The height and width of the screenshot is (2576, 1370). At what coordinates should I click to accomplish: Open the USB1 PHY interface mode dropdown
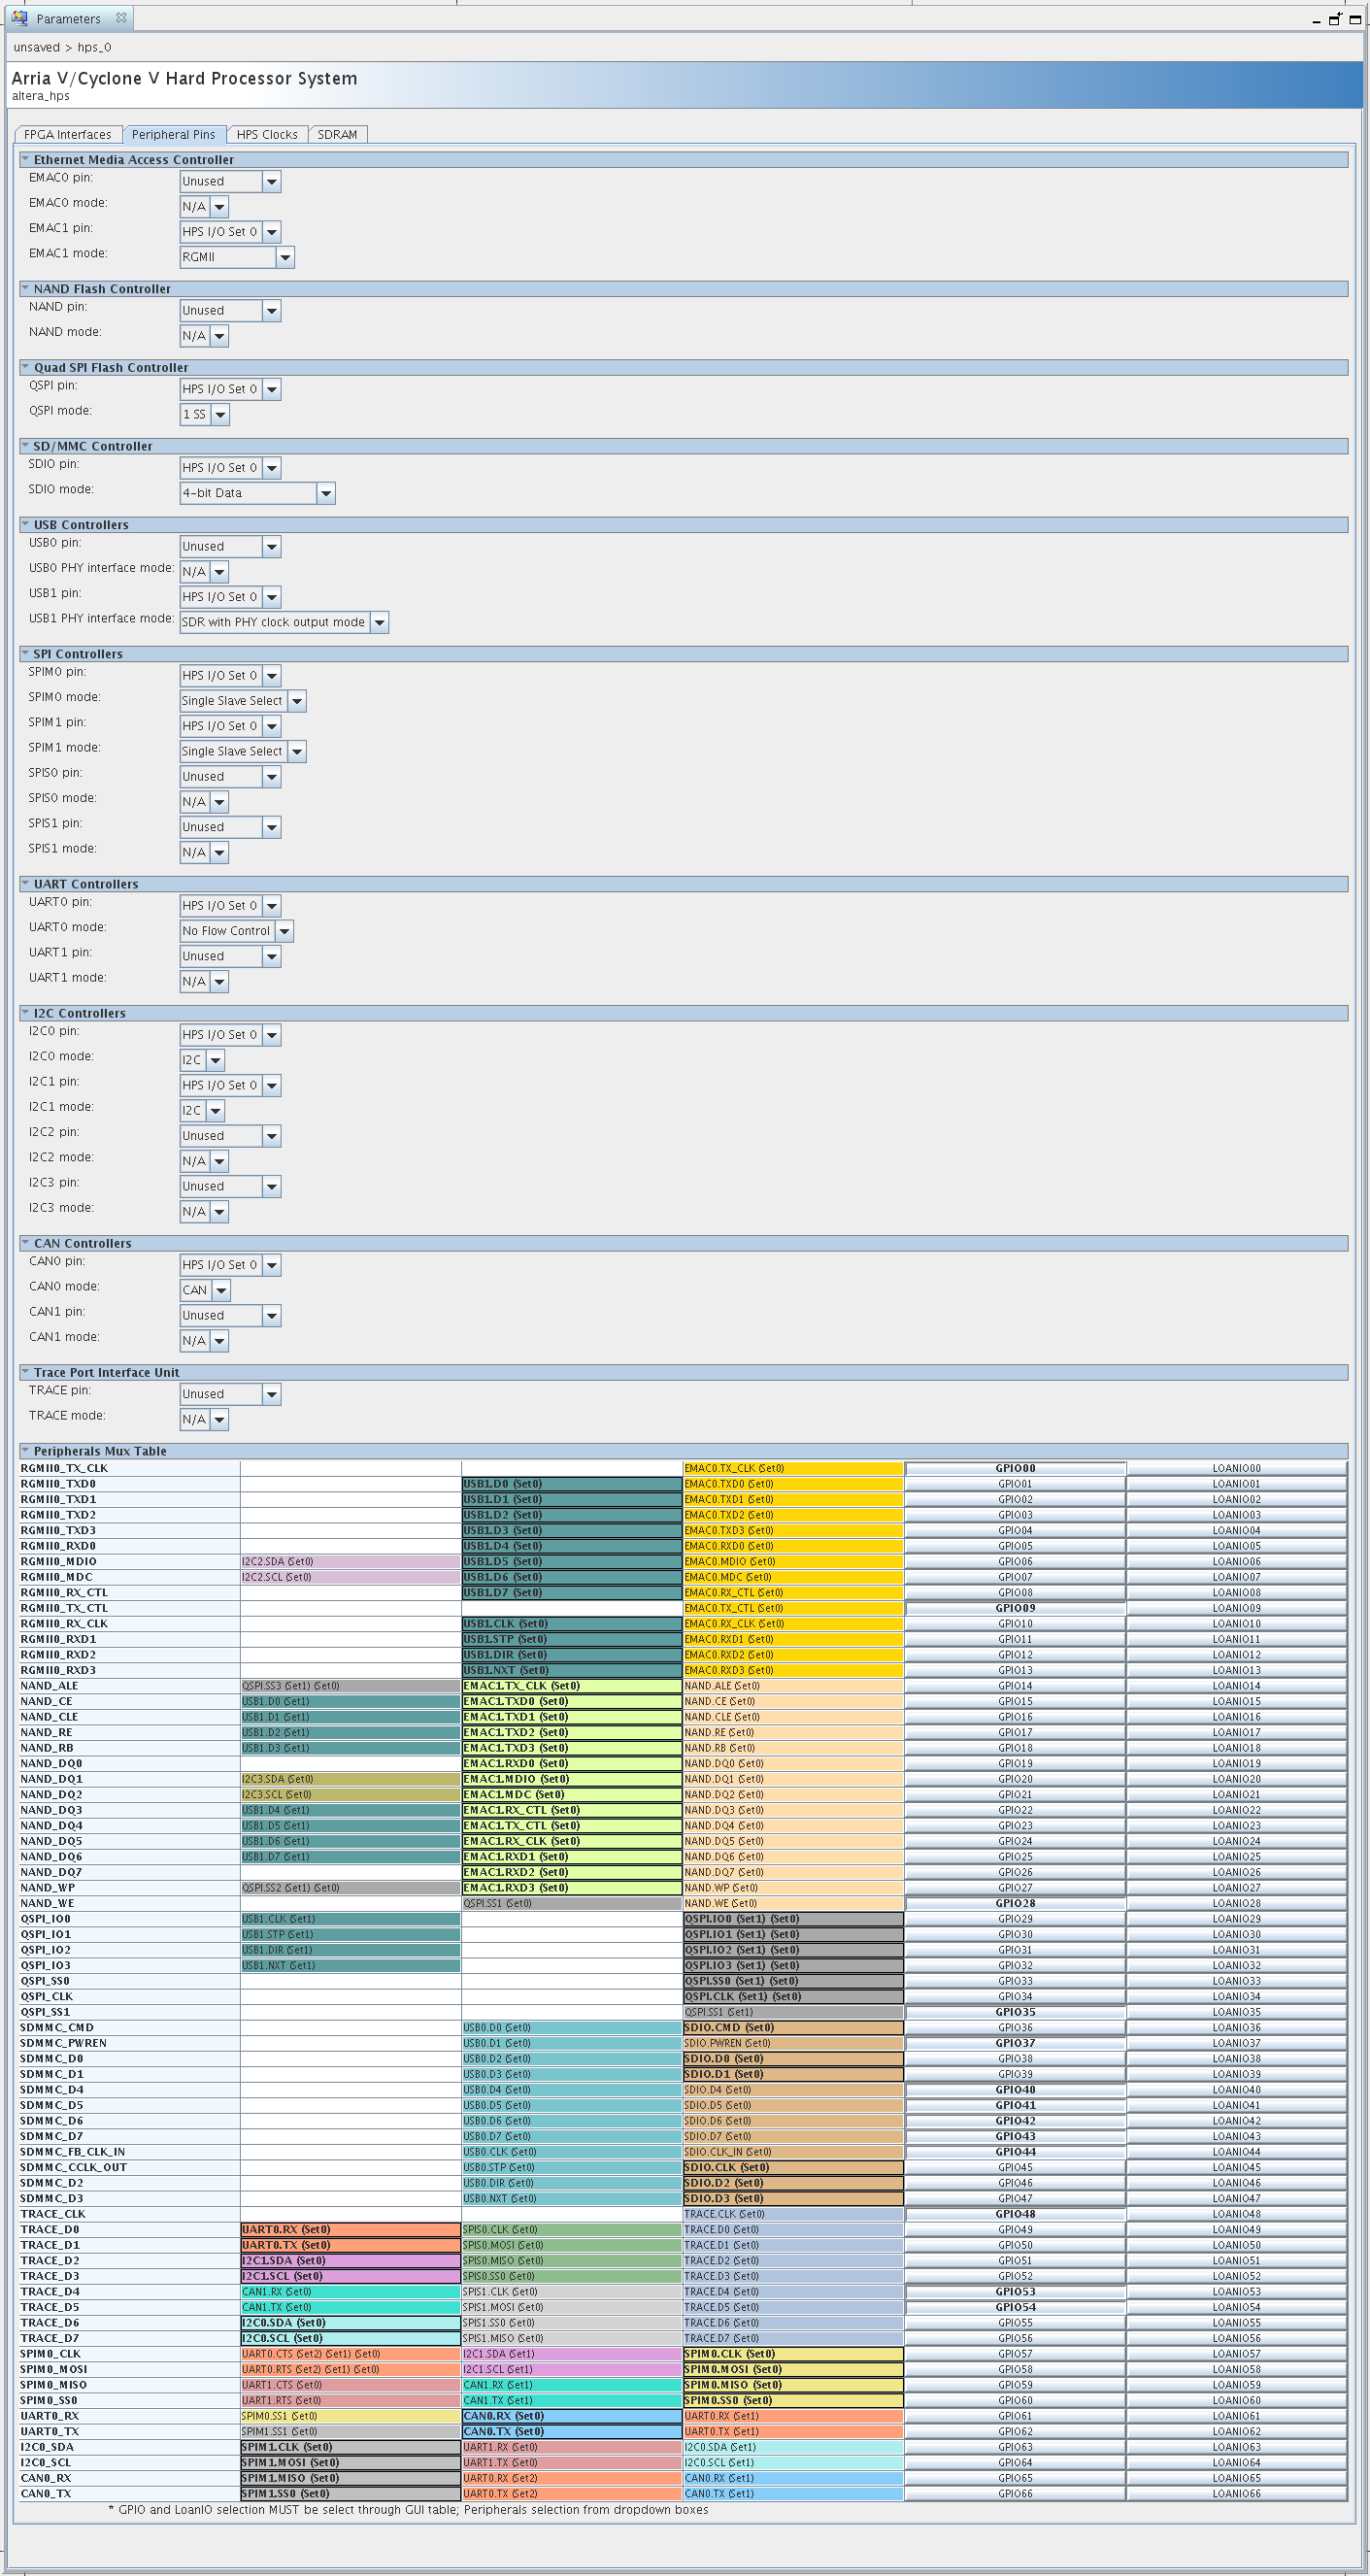(284, 622)
